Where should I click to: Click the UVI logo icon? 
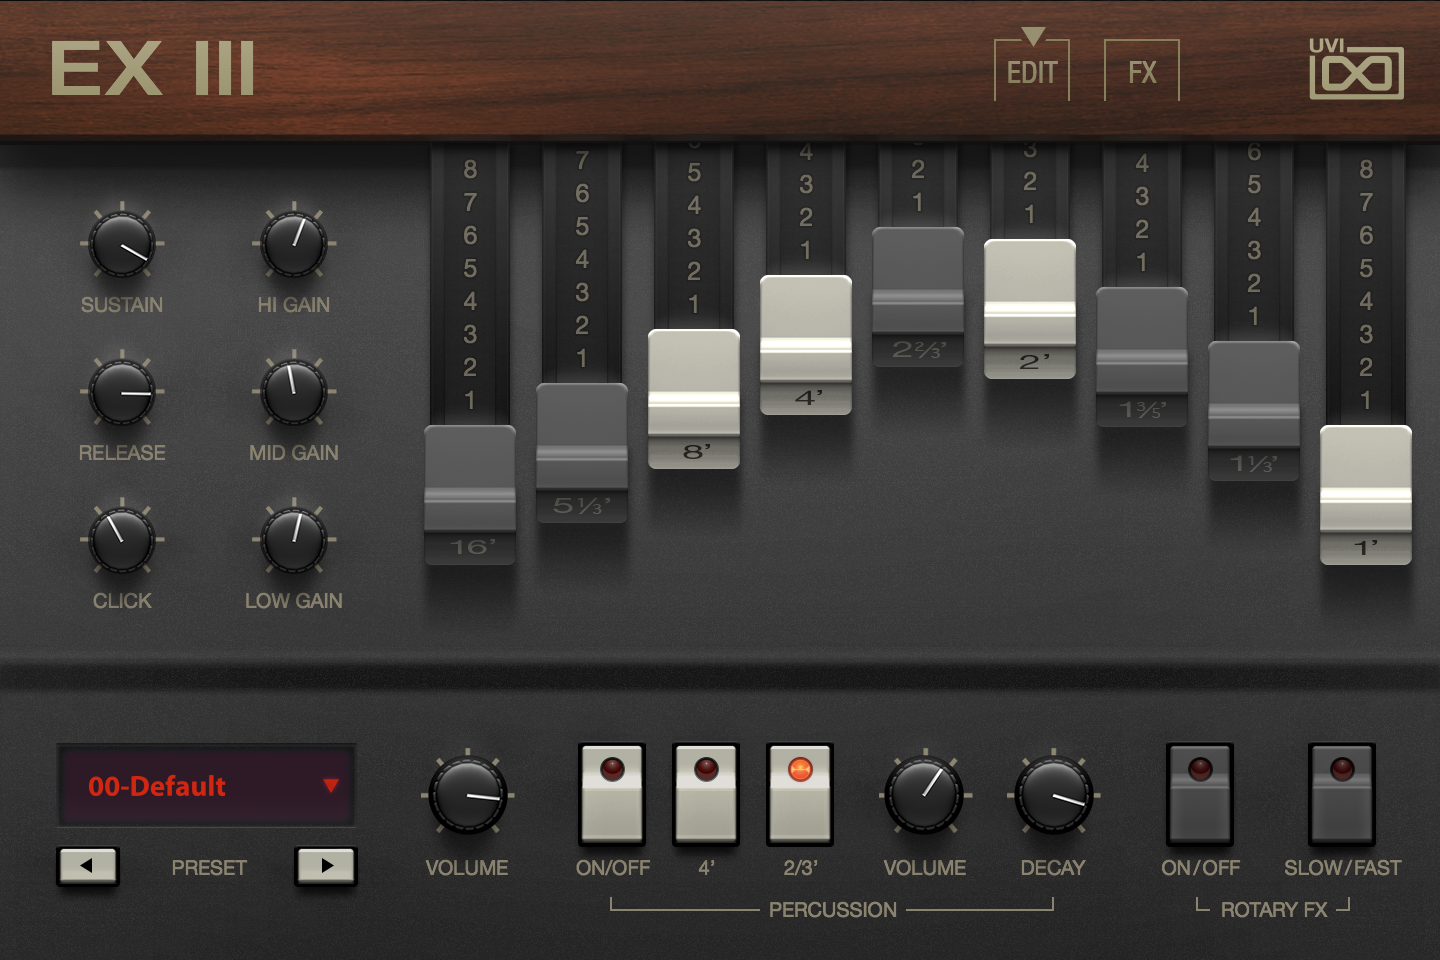(1356, 68)
